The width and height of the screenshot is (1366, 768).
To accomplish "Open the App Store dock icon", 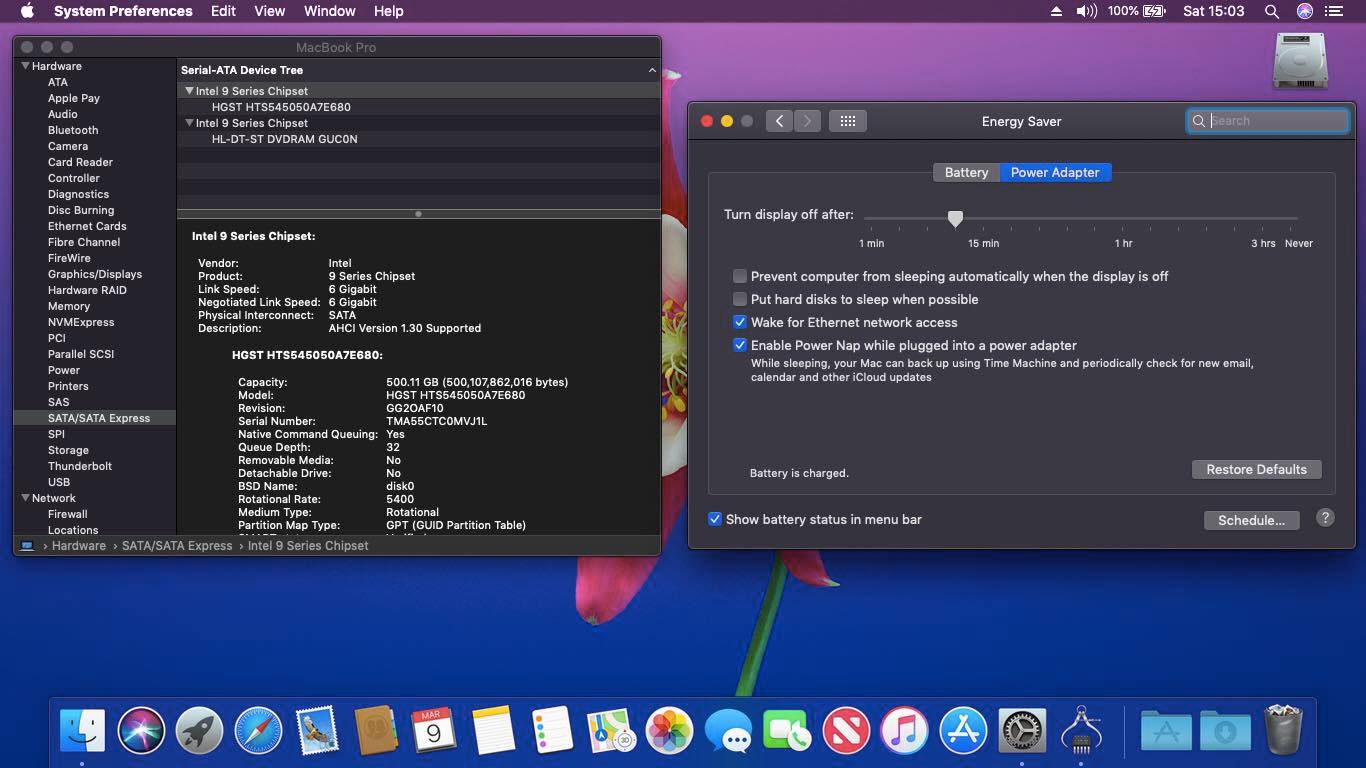I will 963,731.
